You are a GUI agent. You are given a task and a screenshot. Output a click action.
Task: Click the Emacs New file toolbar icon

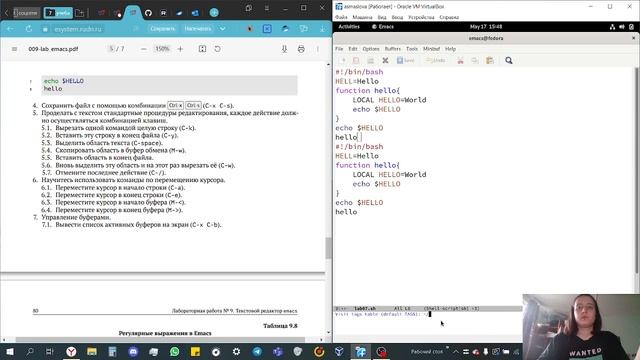tap(342, 60)
